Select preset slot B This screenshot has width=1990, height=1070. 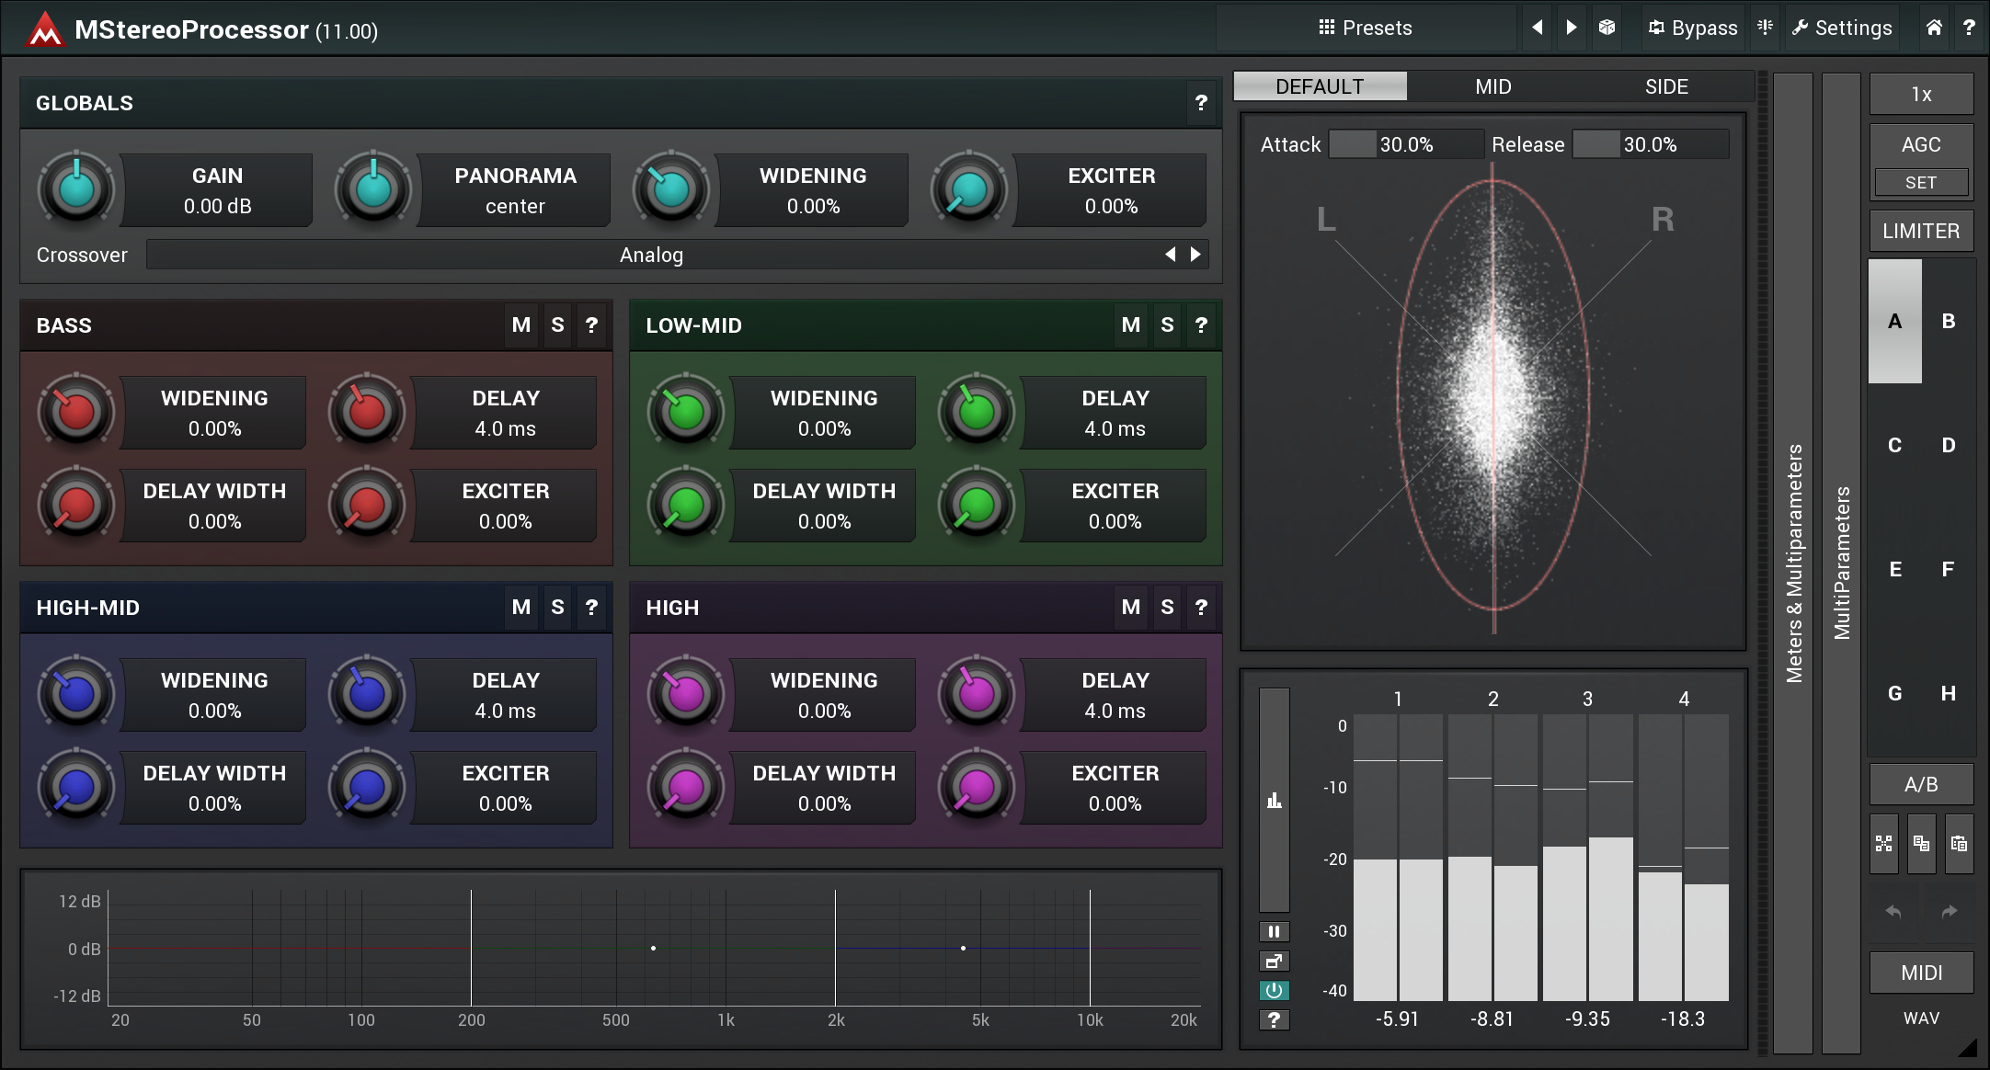click(x=1948, y=321)
